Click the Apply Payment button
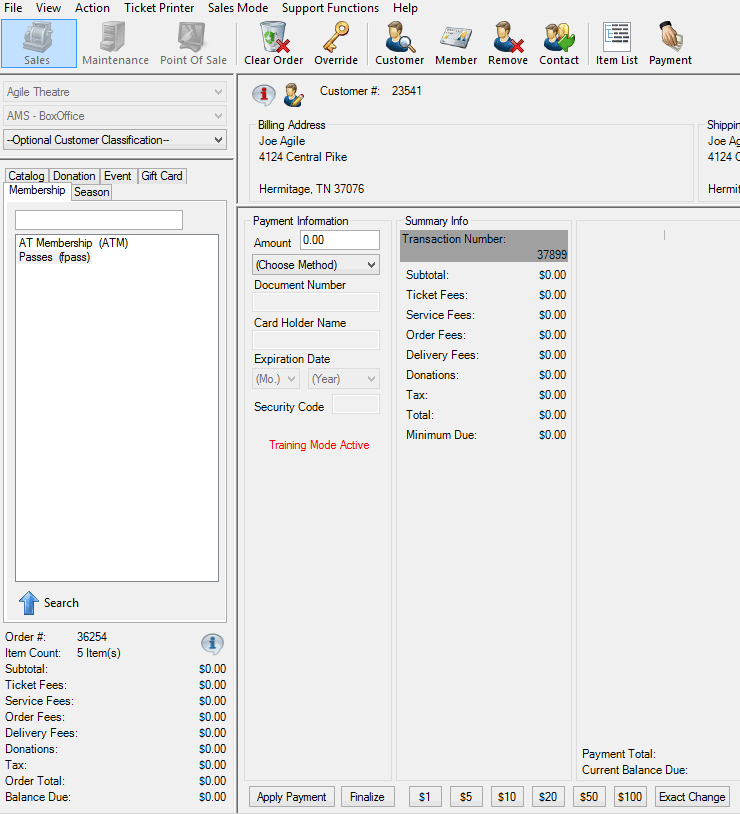This screenshot has width=740, height=814. [291, 797]
